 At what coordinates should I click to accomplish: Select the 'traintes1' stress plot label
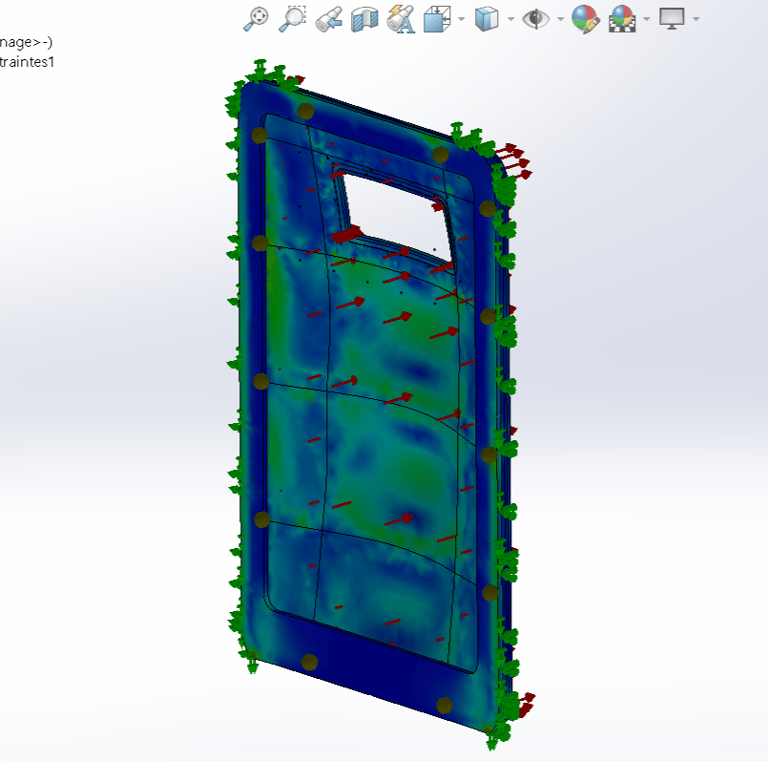click(x=27, y=62)
